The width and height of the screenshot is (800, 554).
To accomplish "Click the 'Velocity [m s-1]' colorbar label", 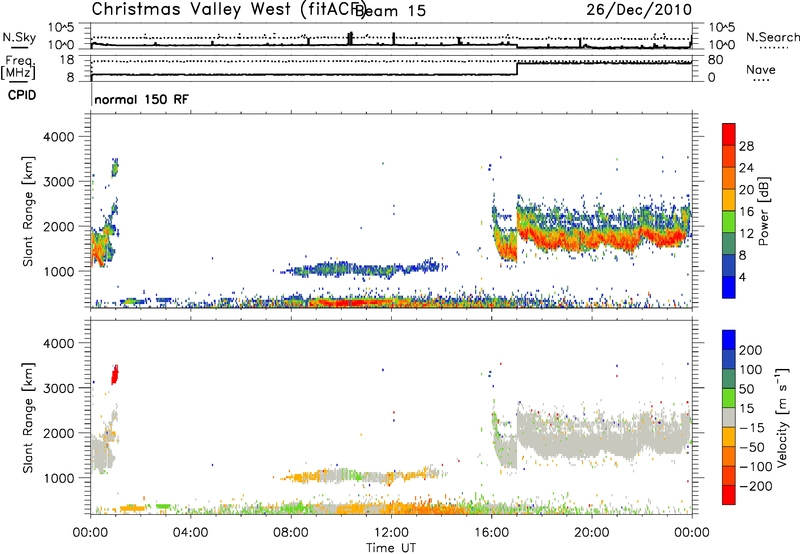I will [782, 417].
